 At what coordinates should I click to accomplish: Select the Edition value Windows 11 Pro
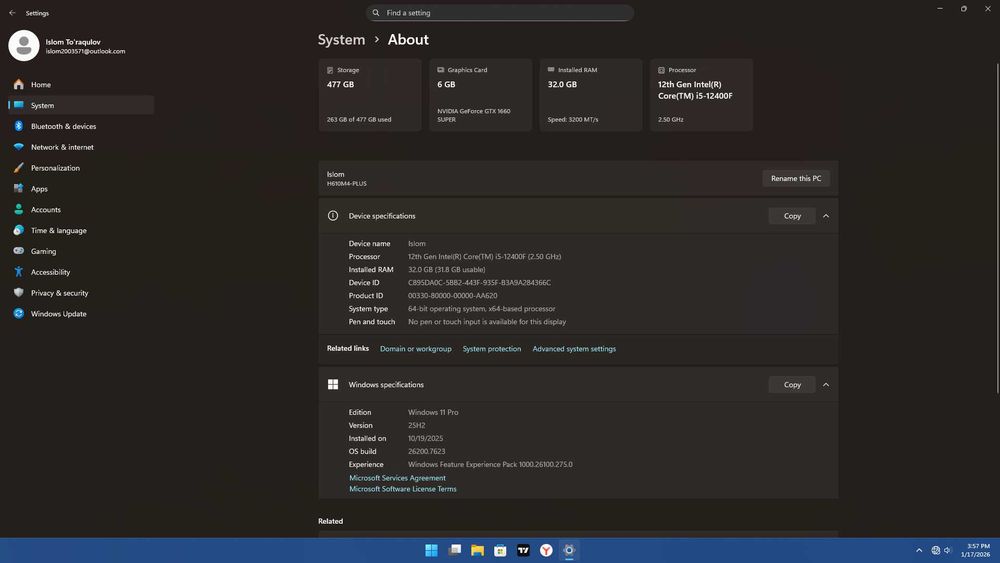(x=433, y=412)
